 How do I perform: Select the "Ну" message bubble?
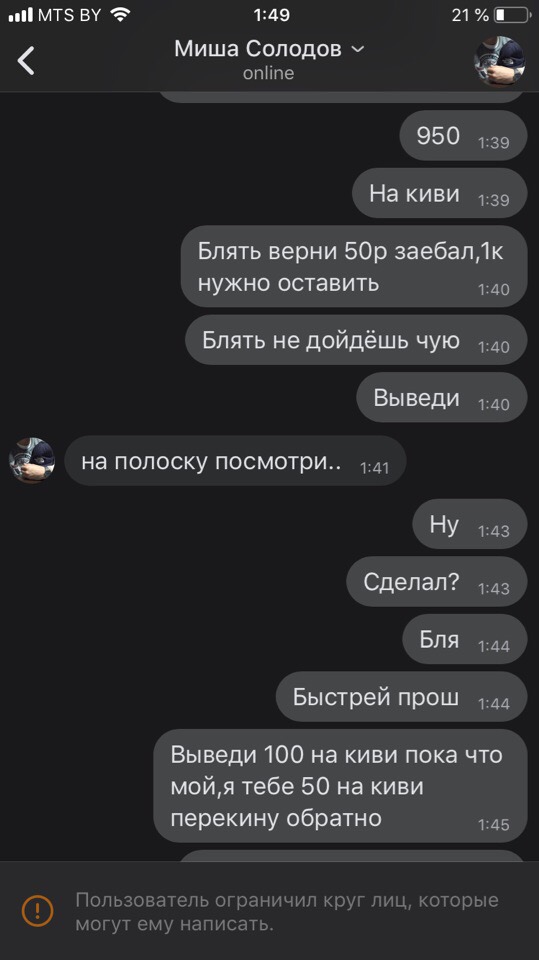(x=470, y=524)
